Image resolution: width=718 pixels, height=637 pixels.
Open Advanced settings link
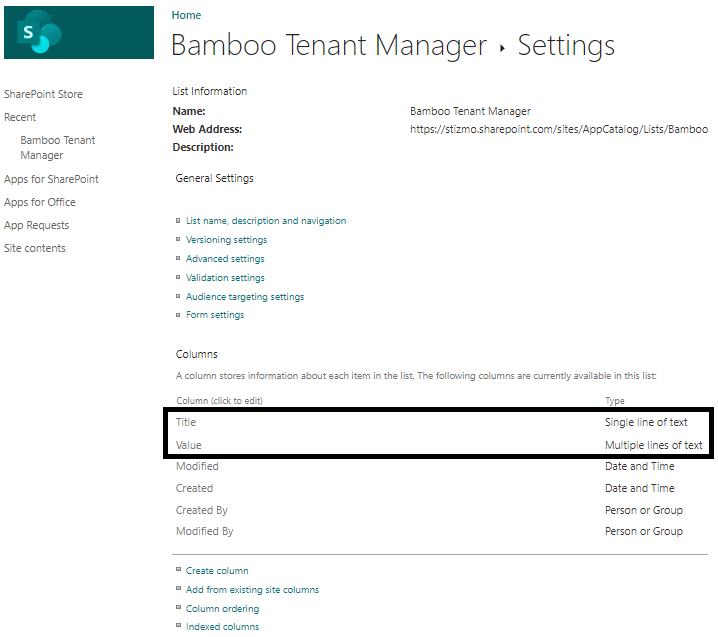225,259
